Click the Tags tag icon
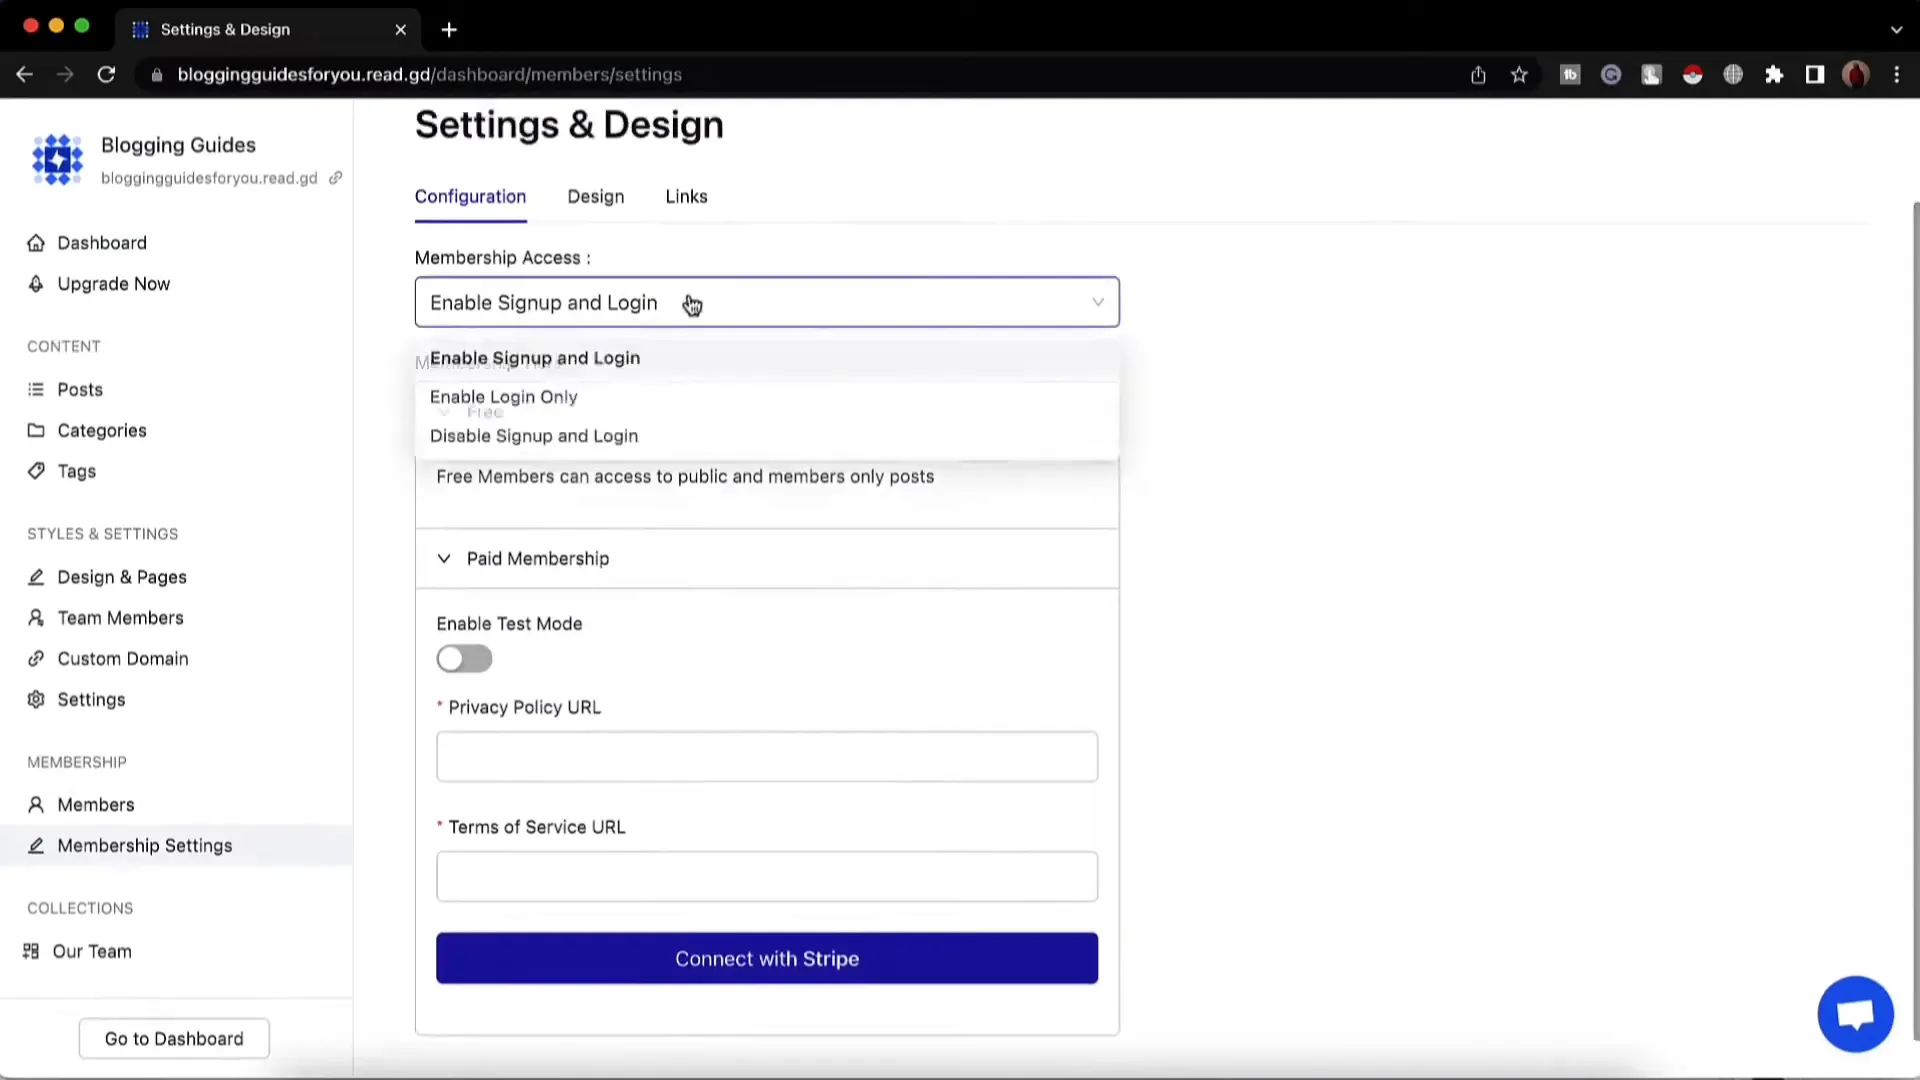The image size is (1920, 1080). (36, 471)
